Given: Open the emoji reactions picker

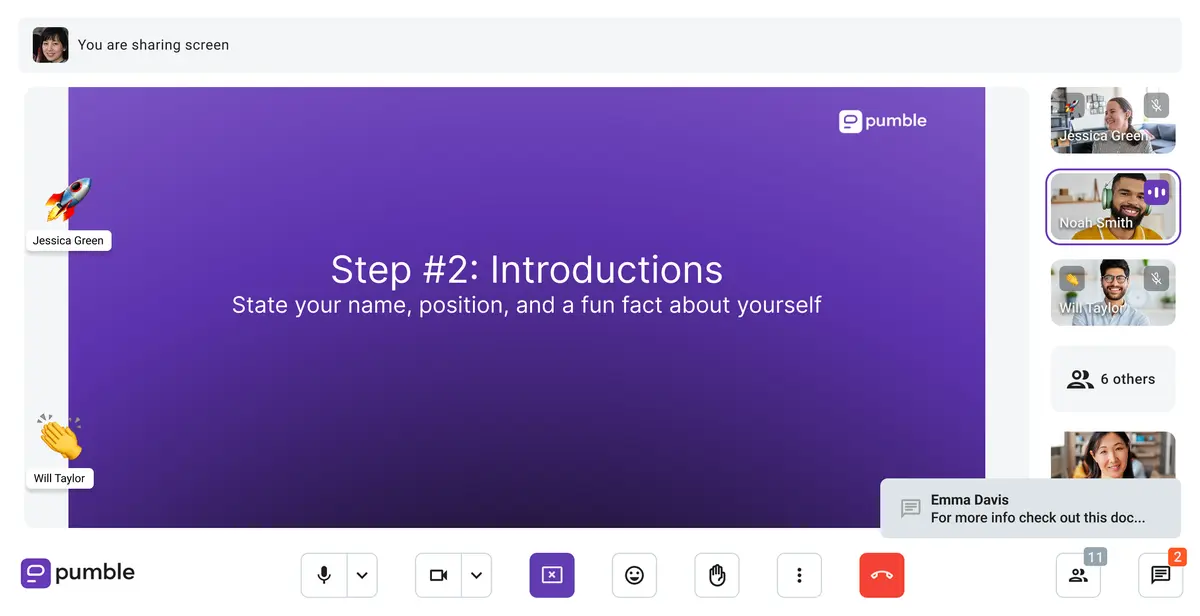Looking at the screenshot, I should pos(634,575).
